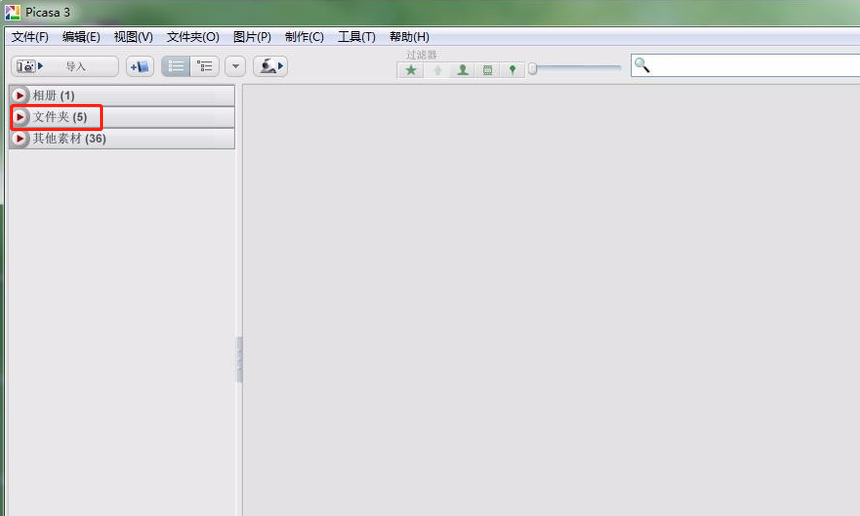Create a new album with the plus icon
Viewport: 860px width, 516px height.
139,67
